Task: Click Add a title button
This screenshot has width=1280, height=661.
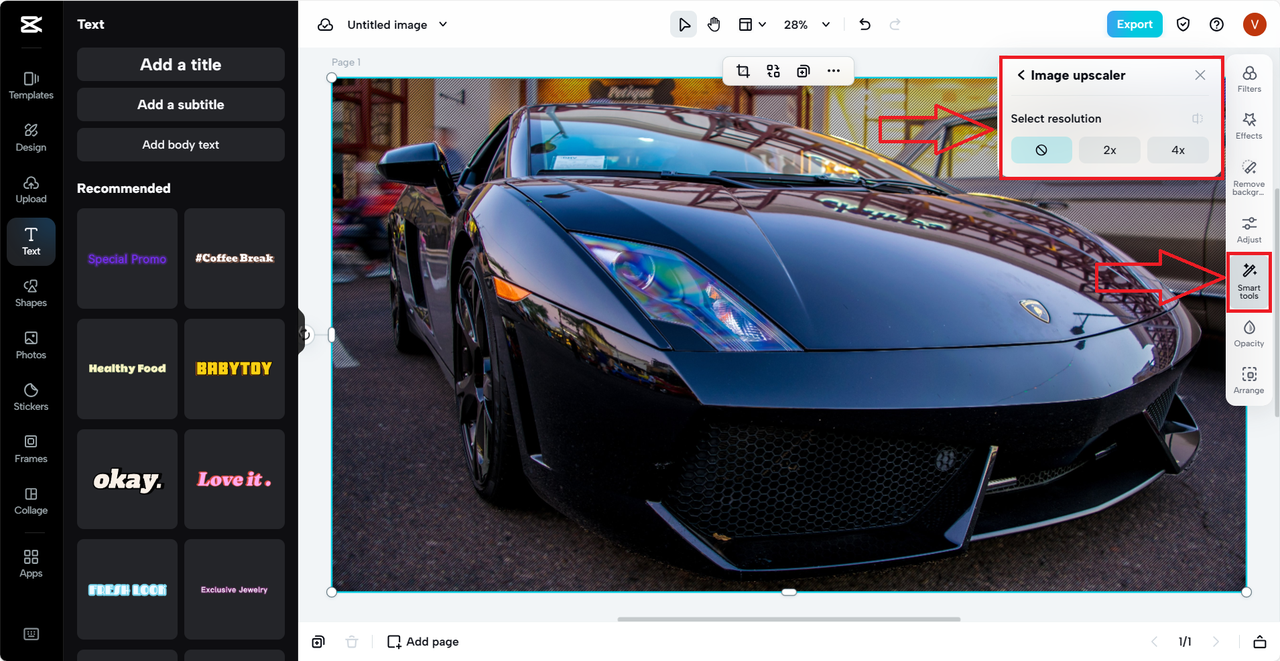Action: tap(181, 64)
